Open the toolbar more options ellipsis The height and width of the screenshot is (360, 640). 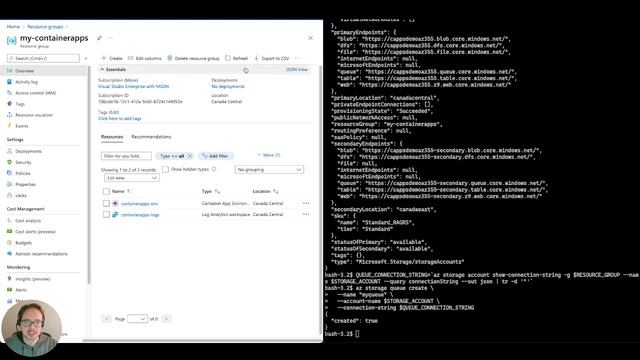pyautogui.click(x=298, y=58)
